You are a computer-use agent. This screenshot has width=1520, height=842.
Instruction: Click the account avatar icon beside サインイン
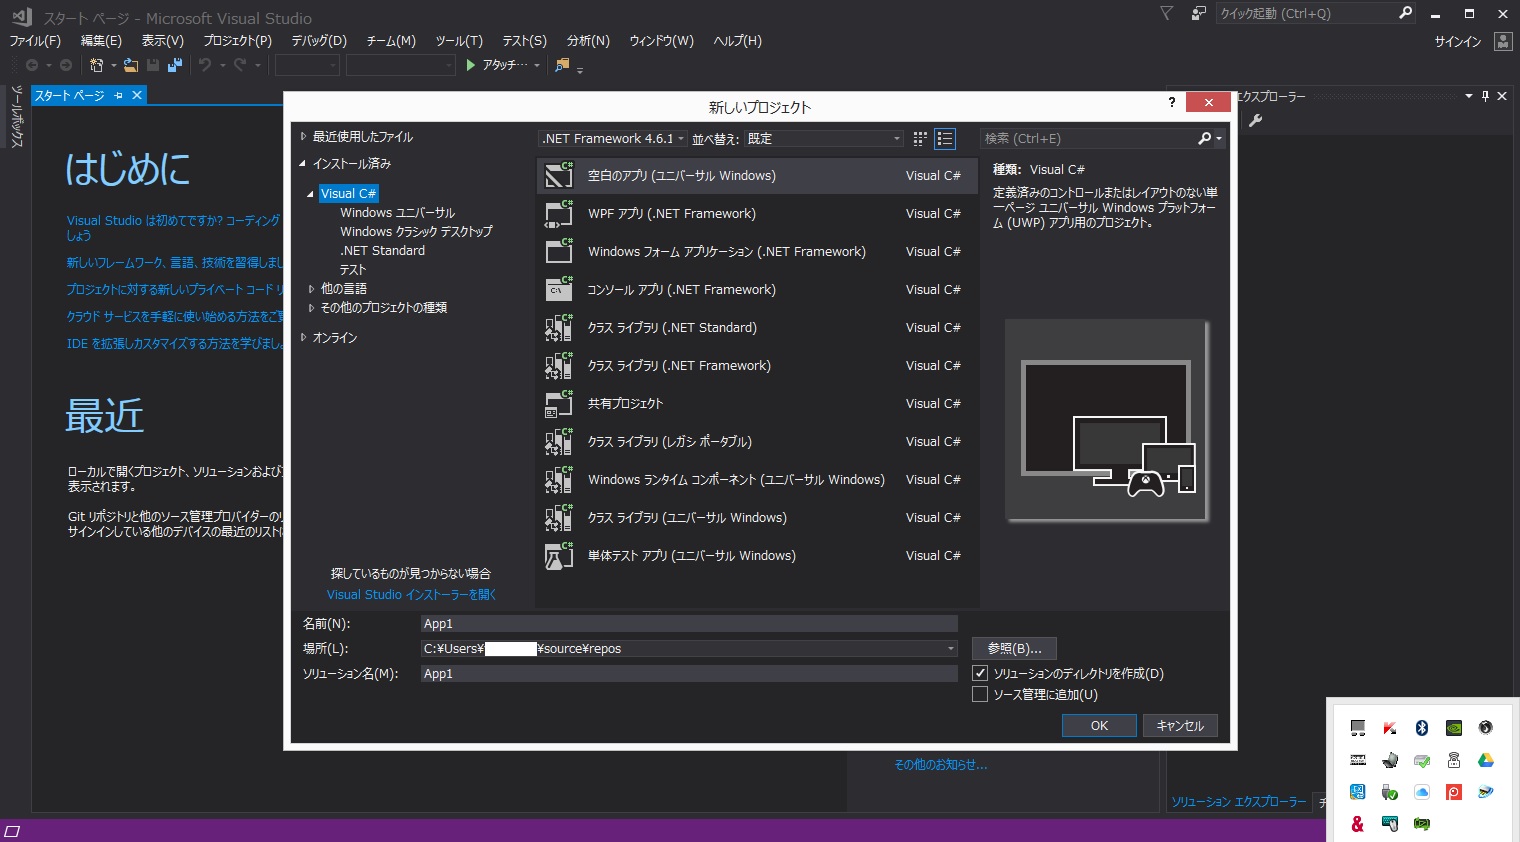[1502, 41]
